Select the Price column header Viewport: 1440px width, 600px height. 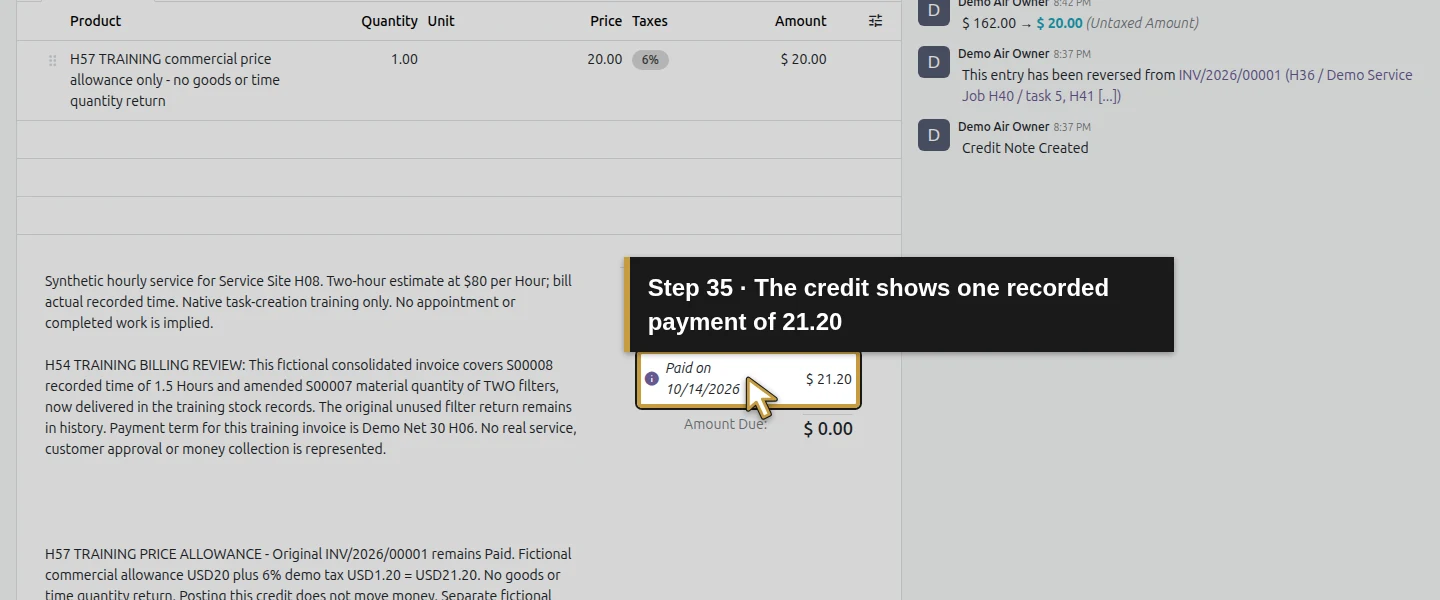tap(606, 21)
